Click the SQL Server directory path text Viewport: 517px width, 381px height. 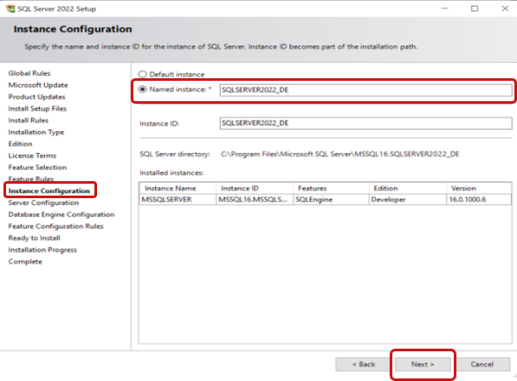(x=340, y=154)
